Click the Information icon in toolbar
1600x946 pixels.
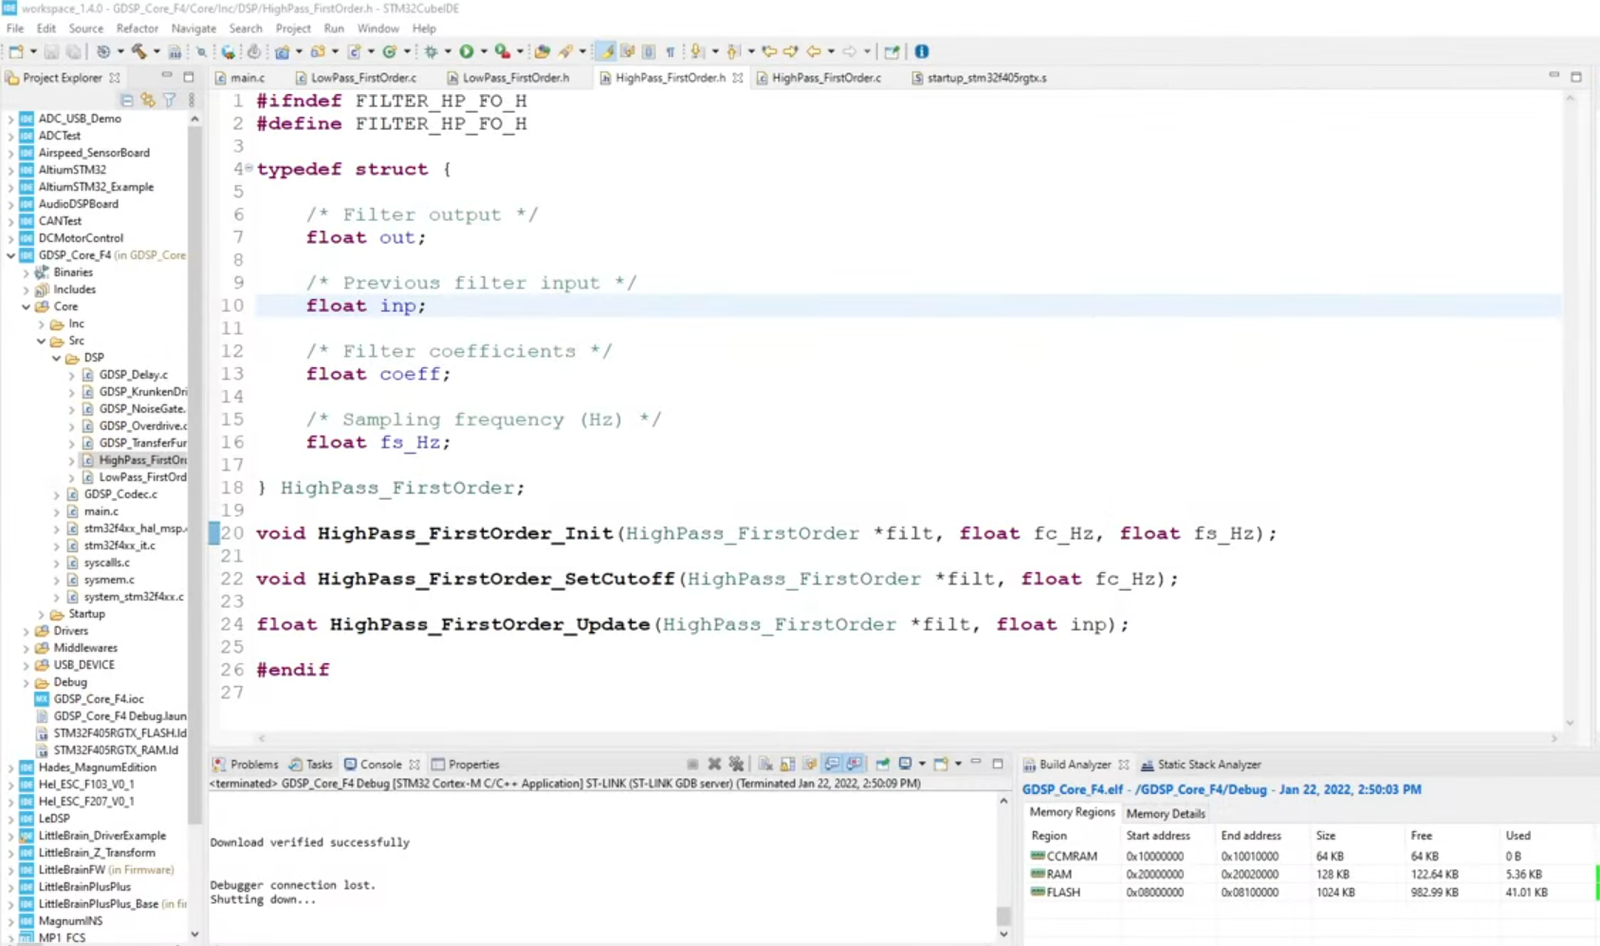click(922, 51)
